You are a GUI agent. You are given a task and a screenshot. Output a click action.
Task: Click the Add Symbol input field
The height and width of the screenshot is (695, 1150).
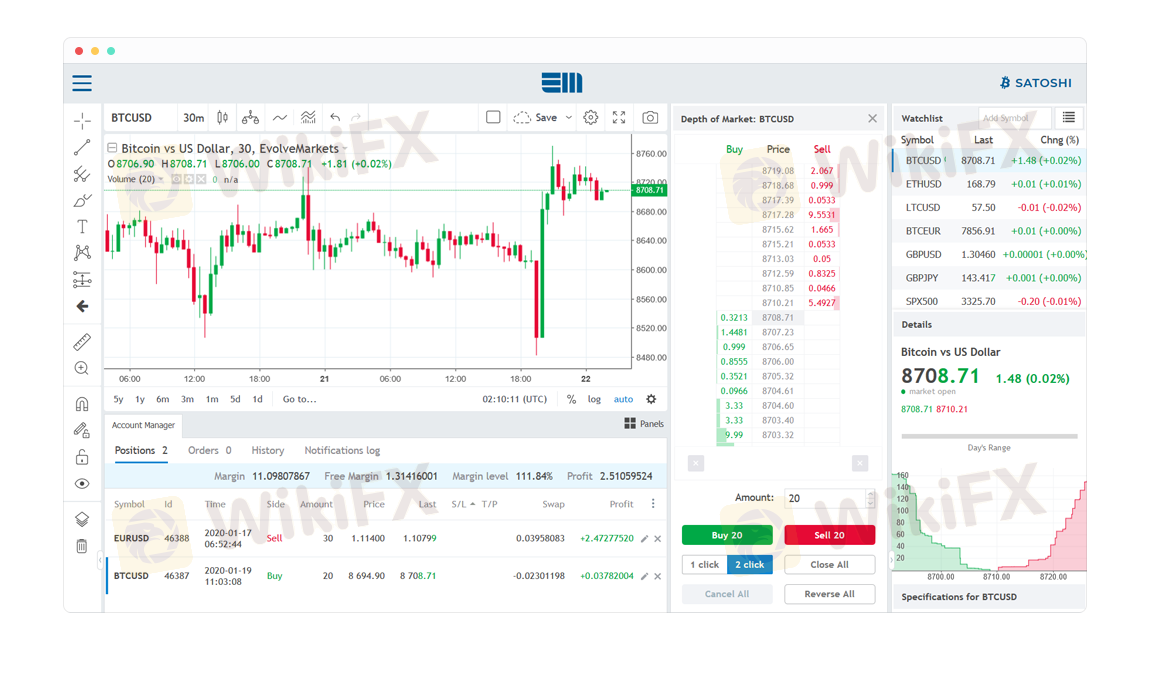(1014, 118)
